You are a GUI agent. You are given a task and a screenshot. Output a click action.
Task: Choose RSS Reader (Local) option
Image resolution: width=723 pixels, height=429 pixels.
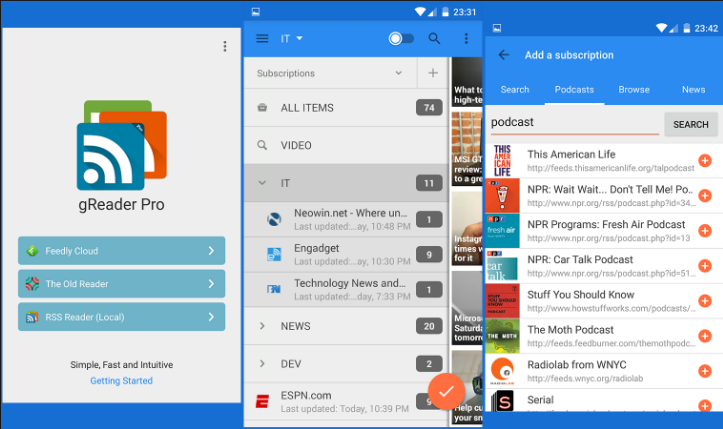tap(122, 317)
